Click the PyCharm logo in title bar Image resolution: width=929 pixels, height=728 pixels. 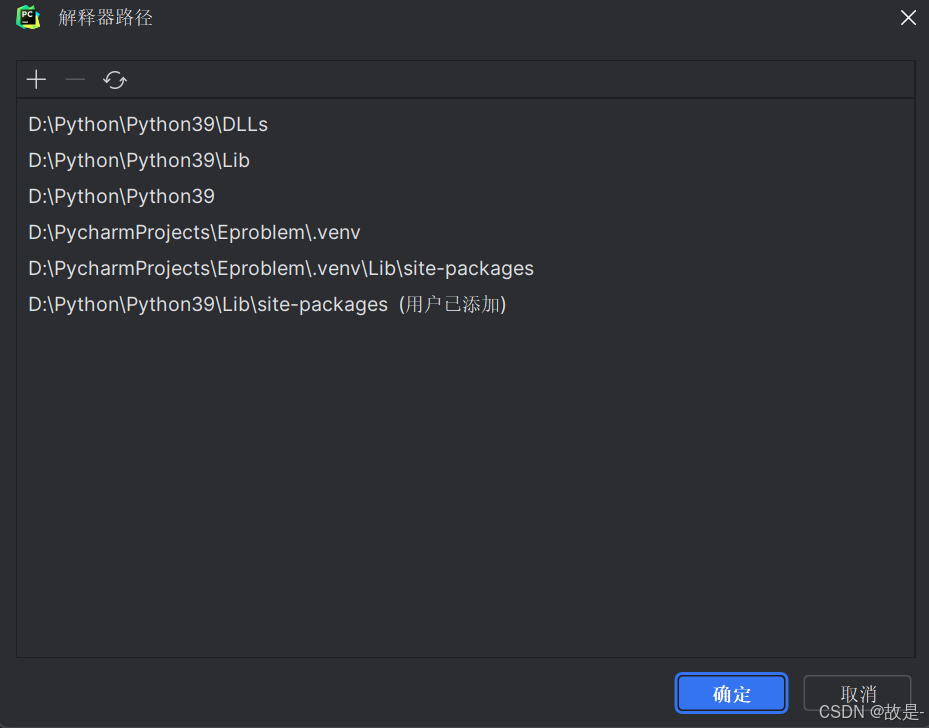coord(27,17)
